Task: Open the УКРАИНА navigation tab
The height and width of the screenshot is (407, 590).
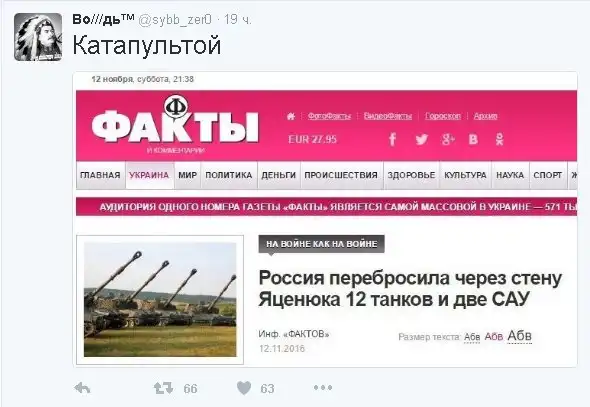Action: tap(149, 175)
